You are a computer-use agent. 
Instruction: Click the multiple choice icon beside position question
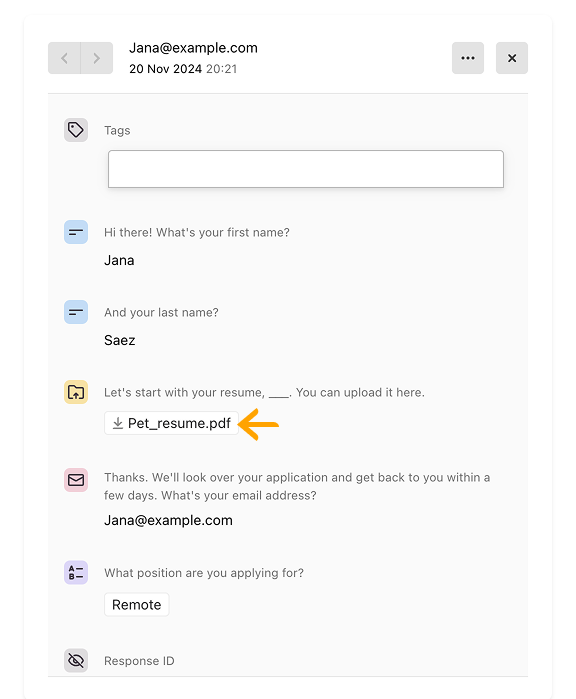click(x=76, y=572)
